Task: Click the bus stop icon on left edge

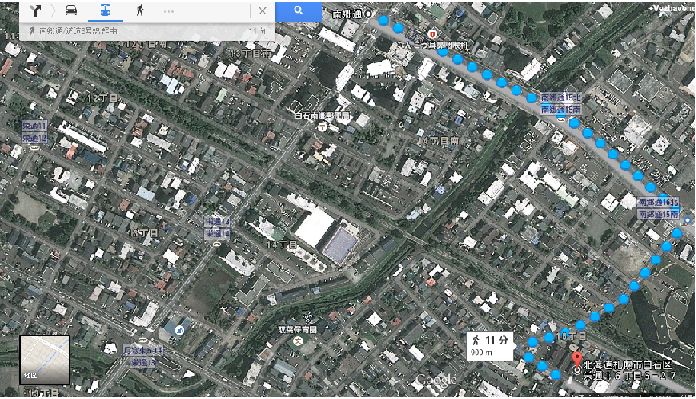Action: (35, 147)
